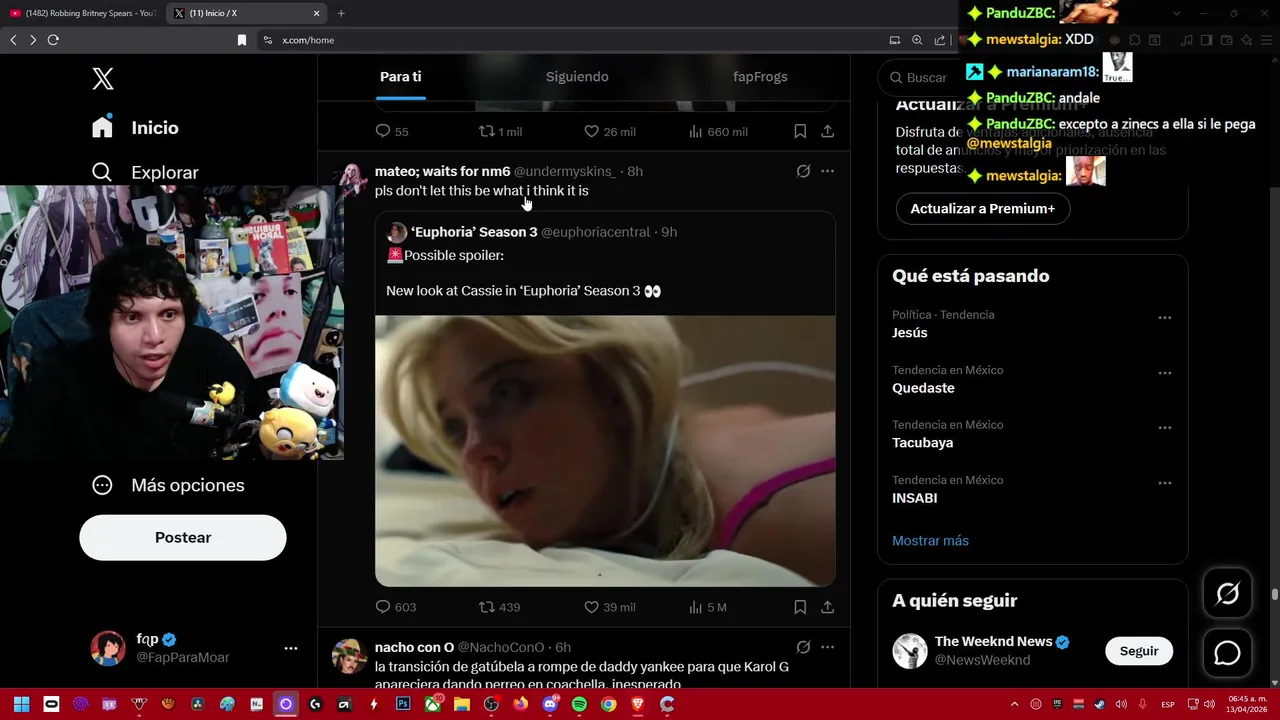Click the mateo profile avatar

(351, 178)
